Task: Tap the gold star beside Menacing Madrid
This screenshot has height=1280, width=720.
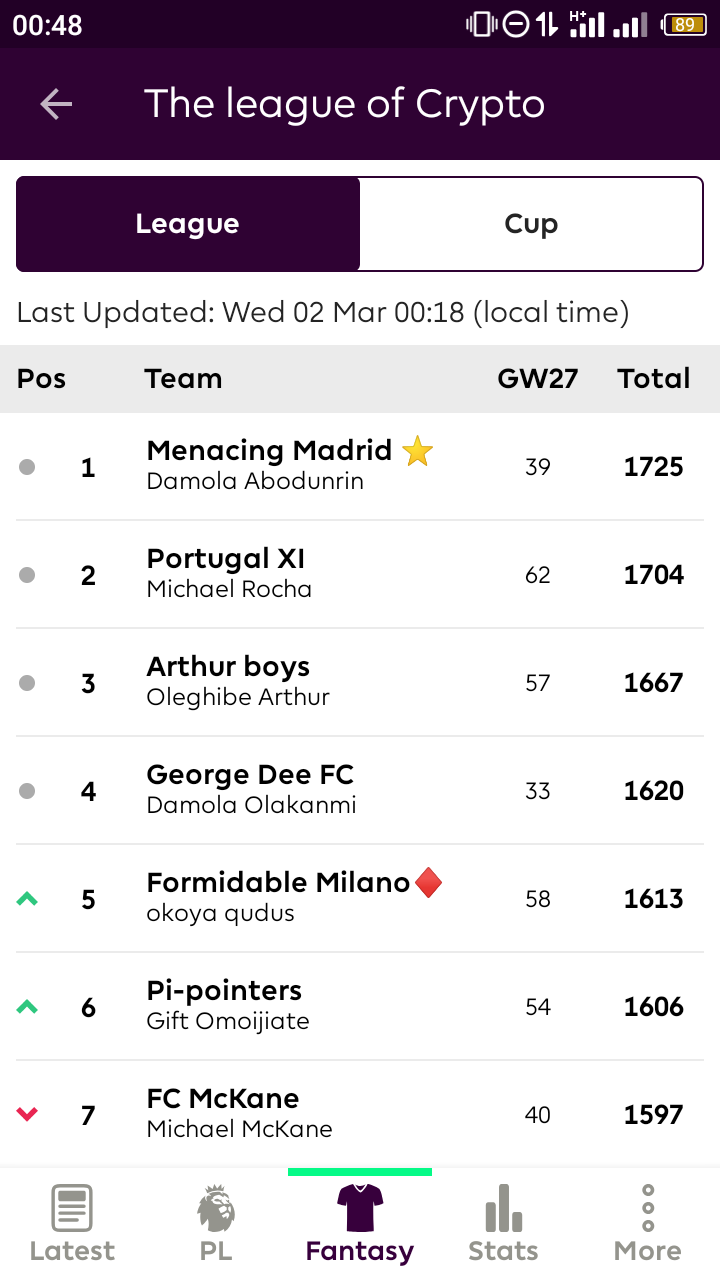Action: pos(417,452)
